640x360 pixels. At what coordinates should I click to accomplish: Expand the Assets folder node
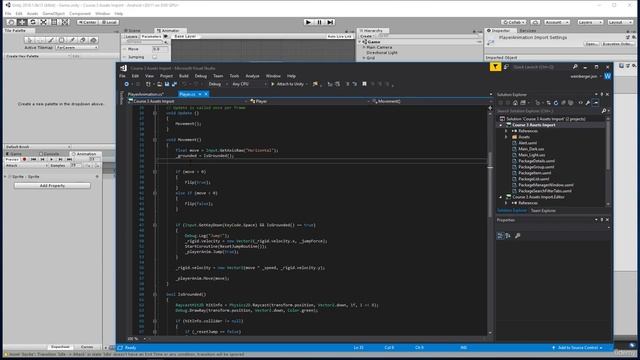(506, 137)
